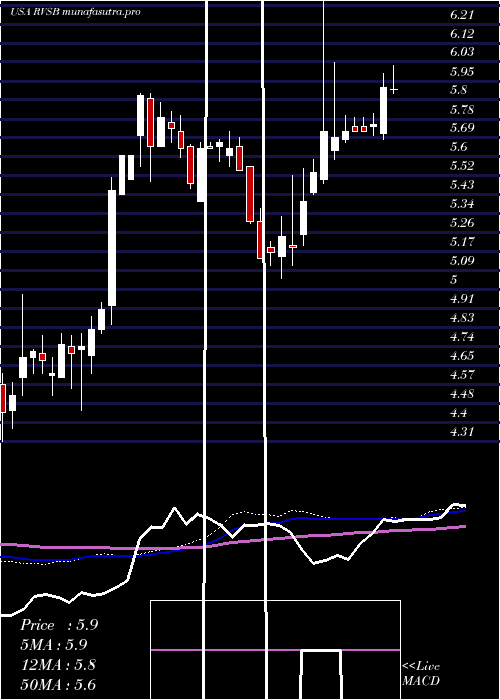Click the 5.6 price axis label

(x=458, y=147)
